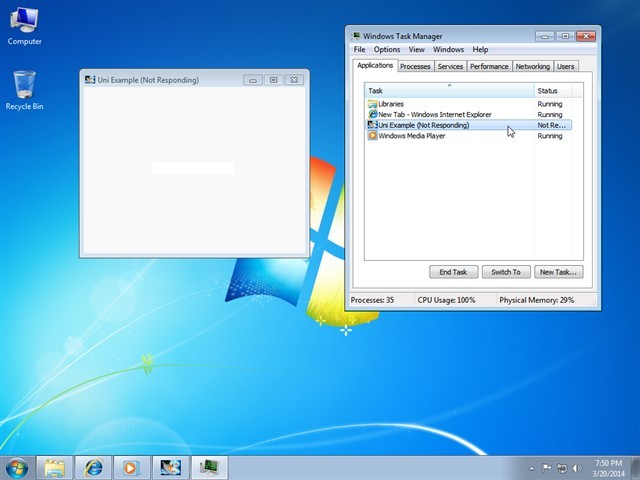Click the Libraries folder icon in task list
This screenshot has width=640, height=480.
point(372,104)
